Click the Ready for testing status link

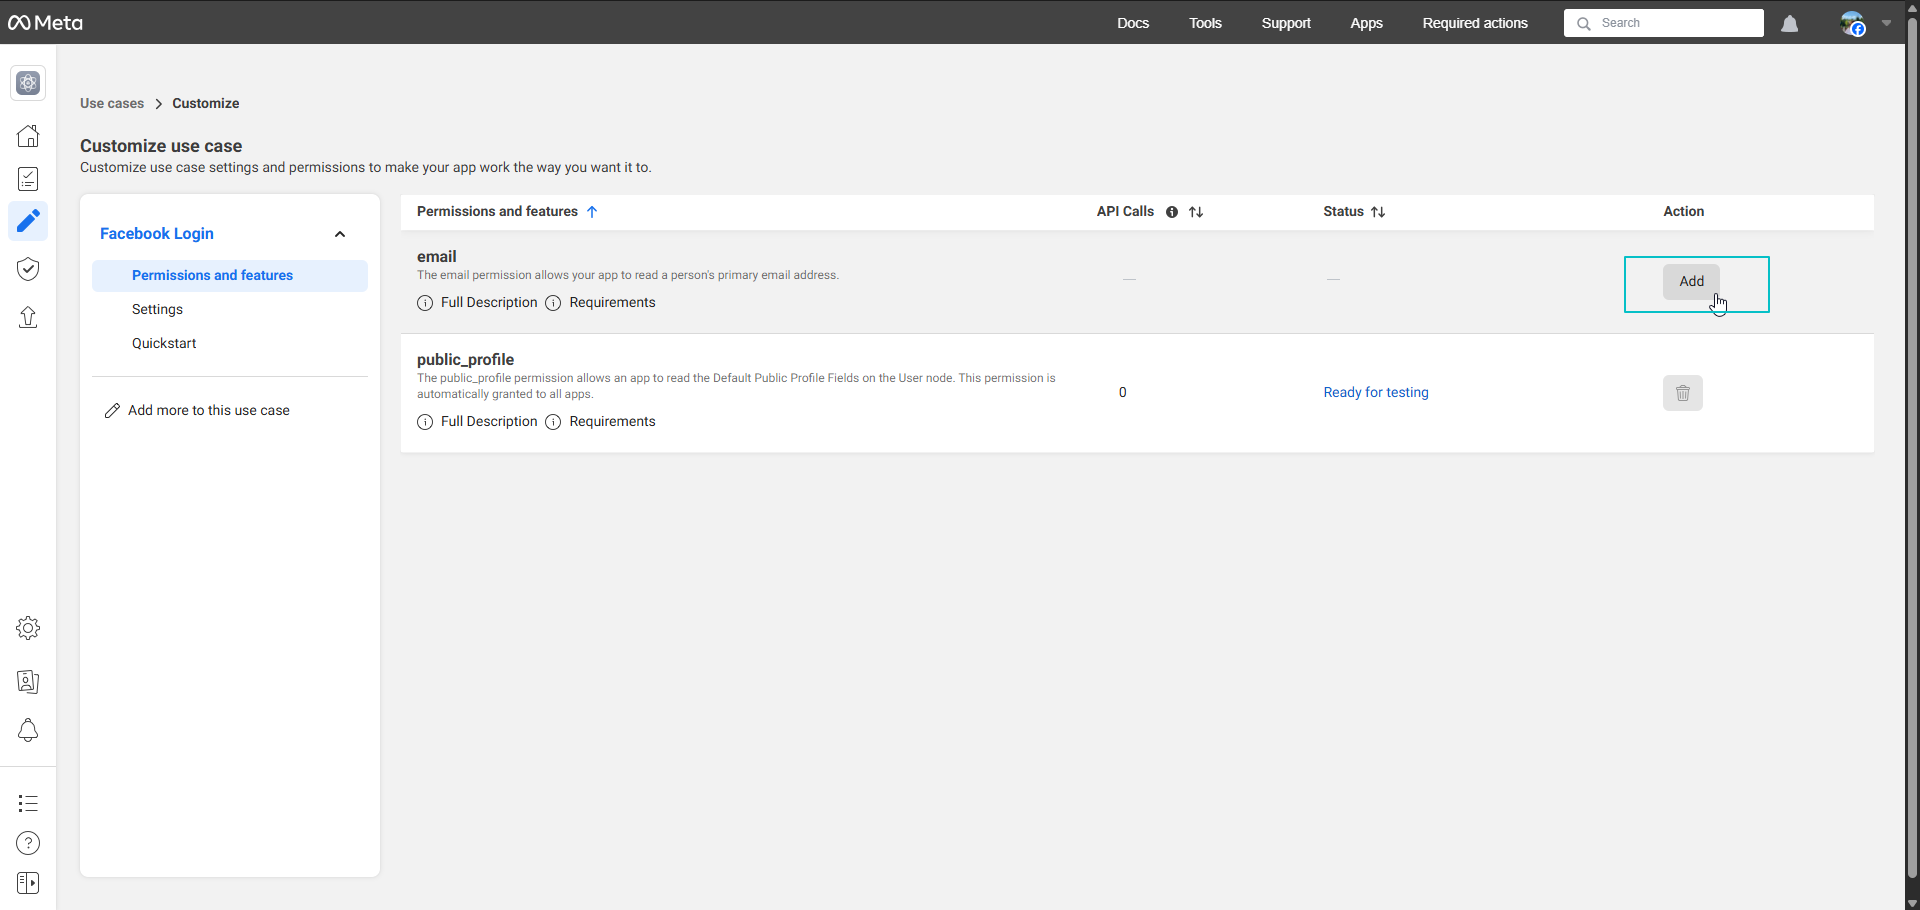coord(1375,393)
